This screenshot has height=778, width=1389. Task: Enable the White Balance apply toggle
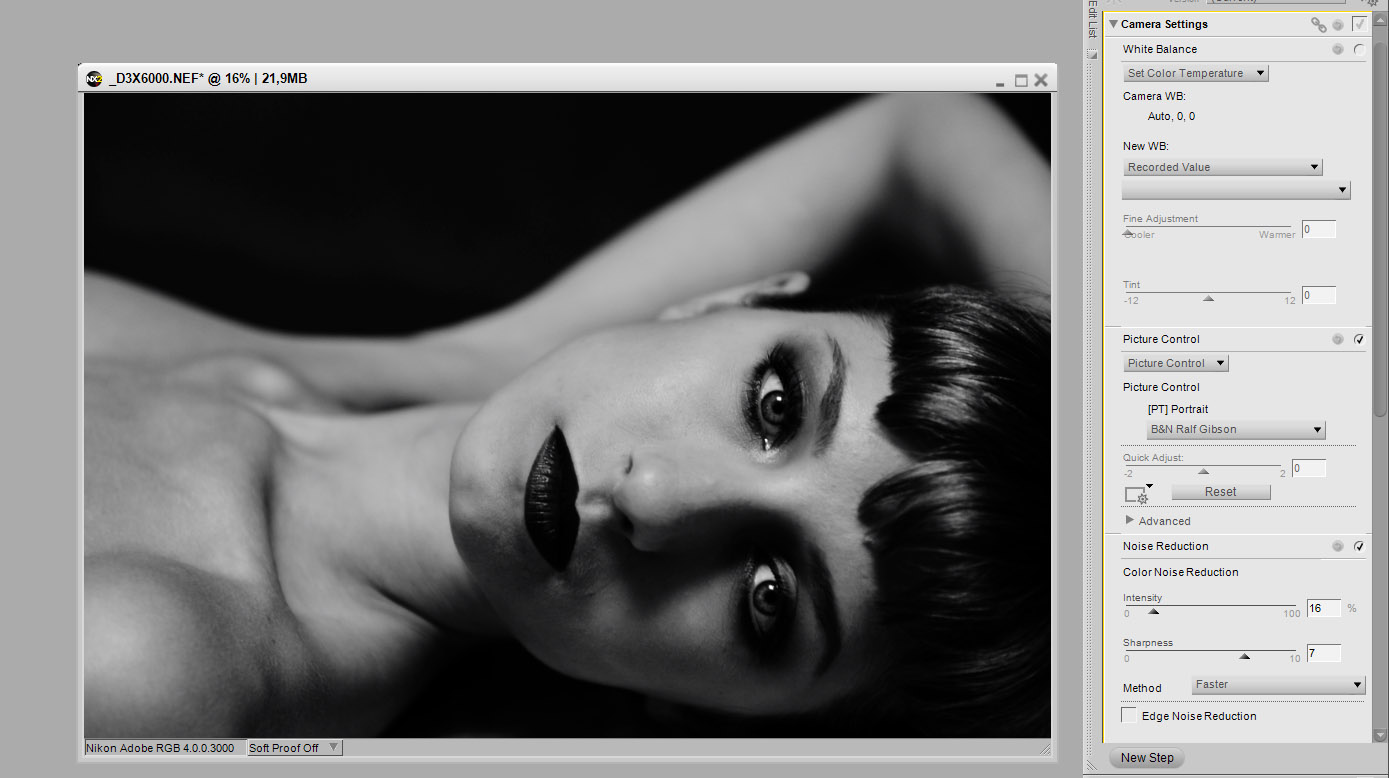pyautogui.click(x=1359, y=49)
